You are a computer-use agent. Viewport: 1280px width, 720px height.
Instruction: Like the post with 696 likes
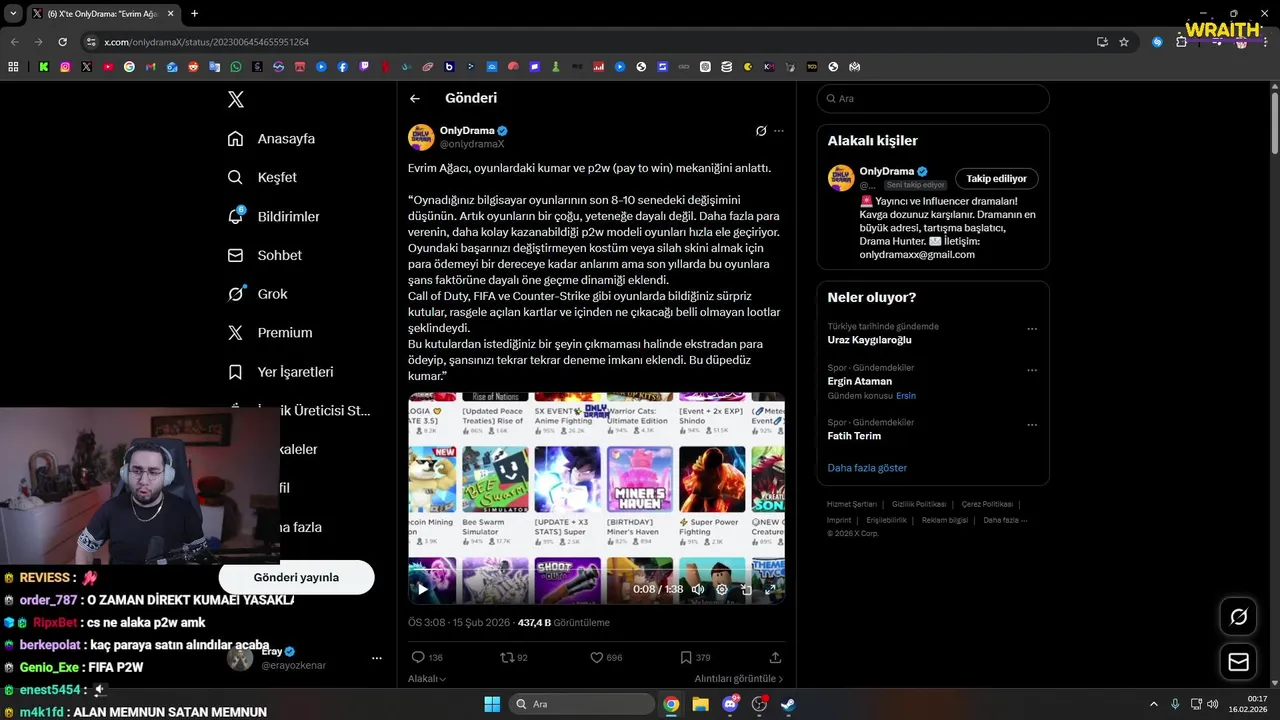click(x=606, y=657)
